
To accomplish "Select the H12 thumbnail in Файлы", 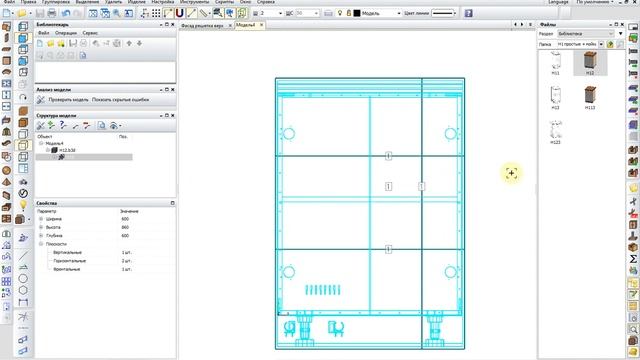I will 590,63.
